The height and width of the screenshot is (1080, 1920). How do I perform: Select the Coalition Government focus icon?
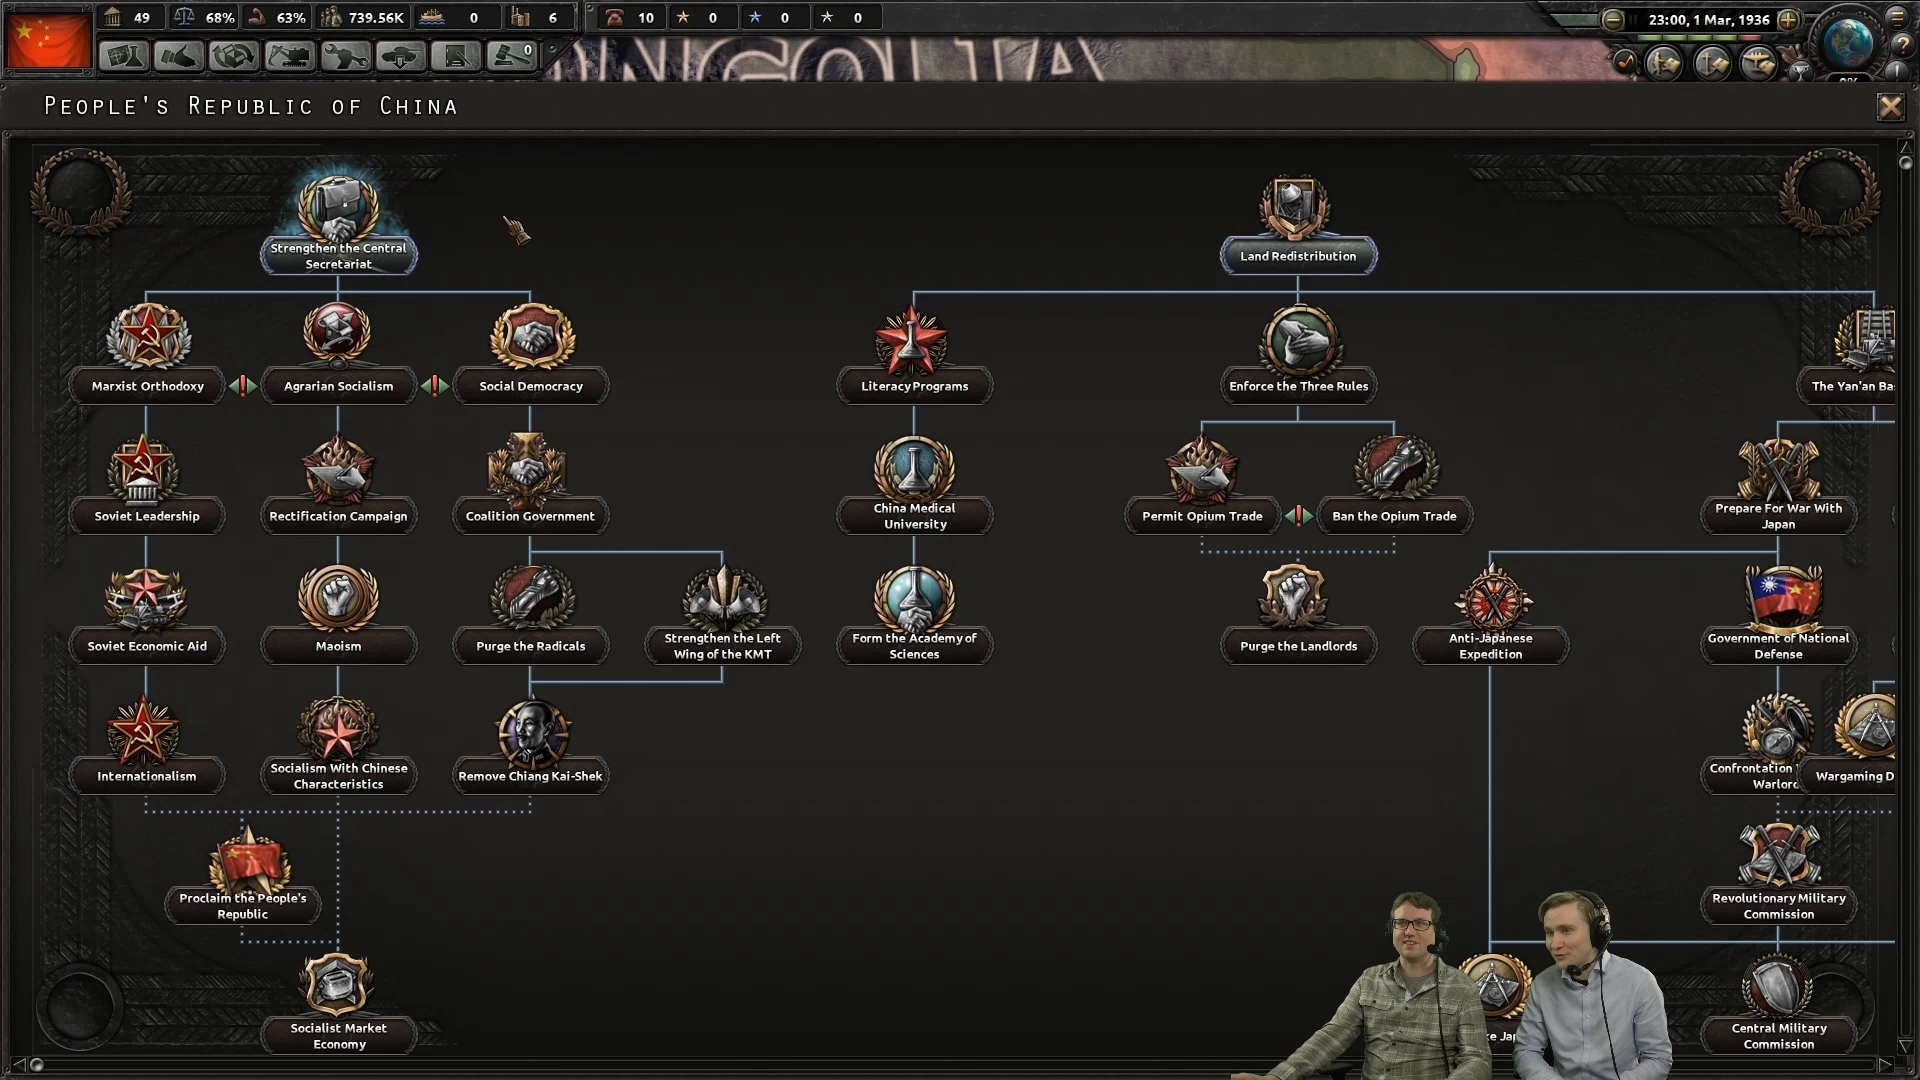528,468
